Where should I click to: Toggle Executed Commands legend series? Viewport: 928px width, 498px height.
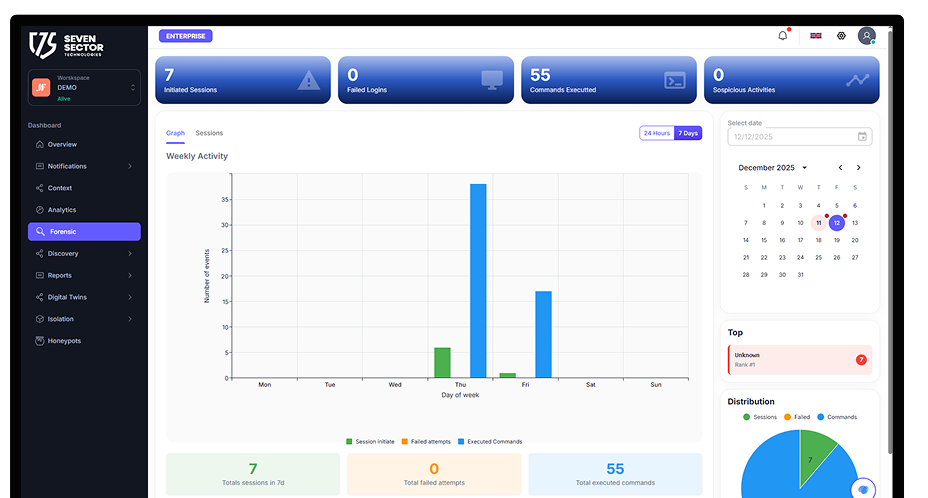(x=492, y=441)
